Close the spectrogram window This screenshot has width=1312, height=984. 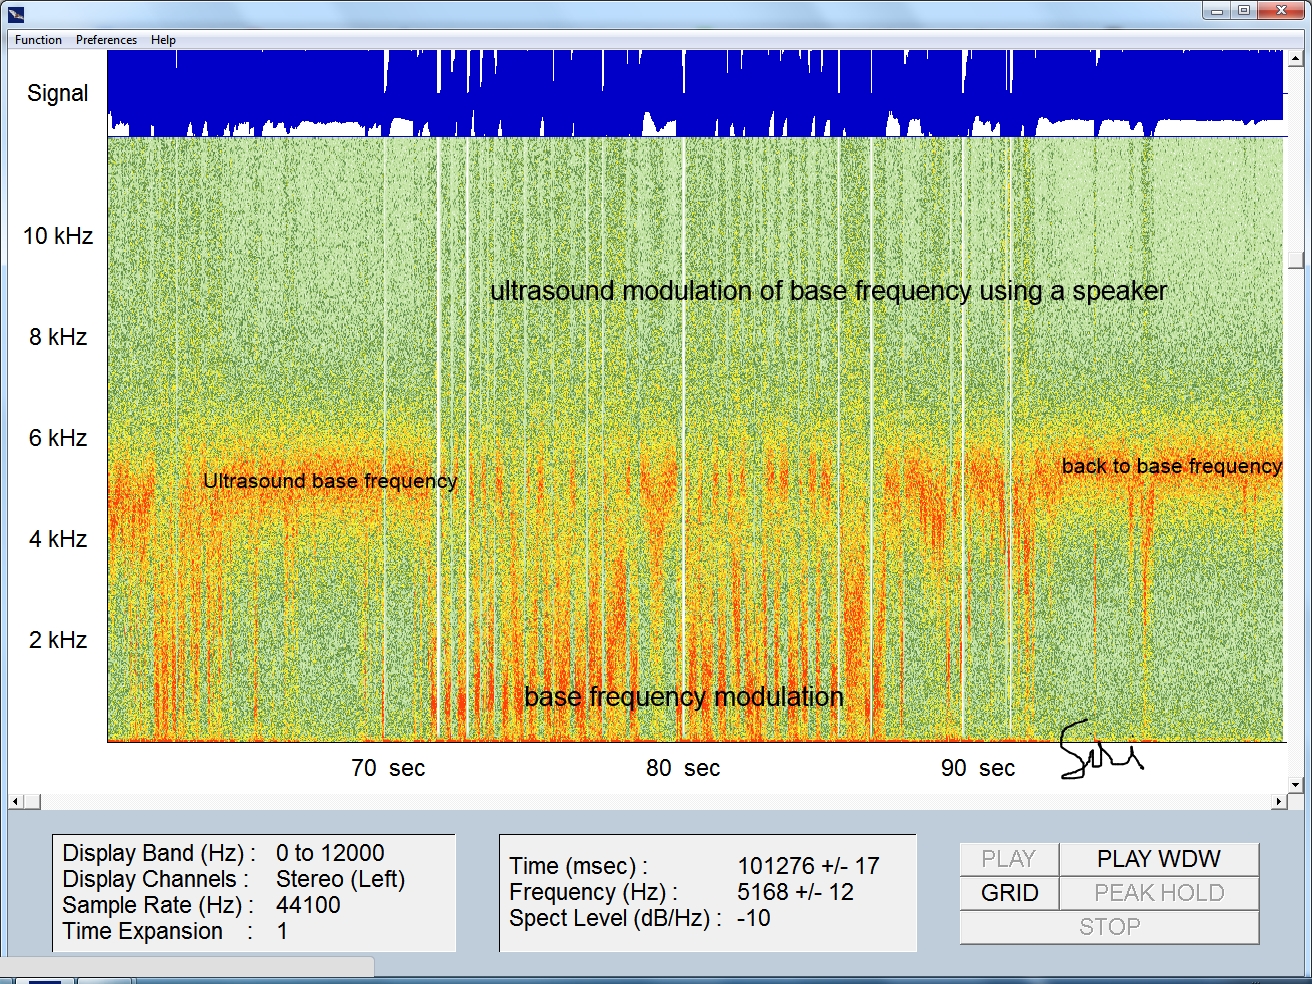(x=1281, y=11)
